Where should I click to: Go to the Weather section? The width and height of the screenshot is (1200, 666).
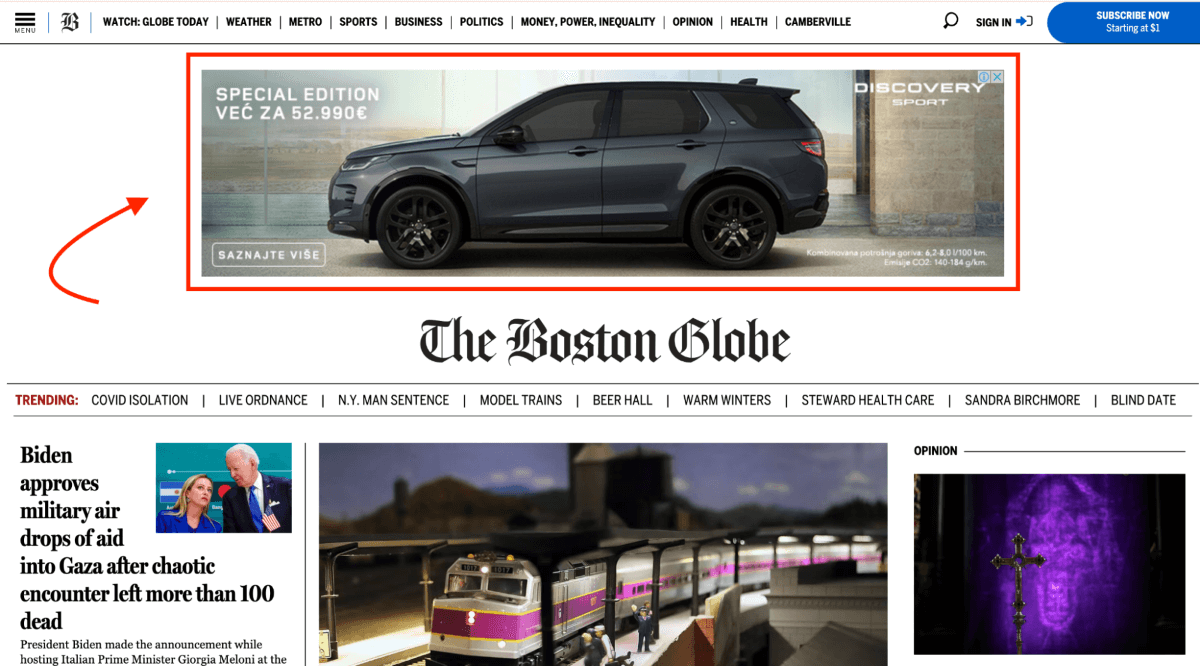(x=248, y=22)
